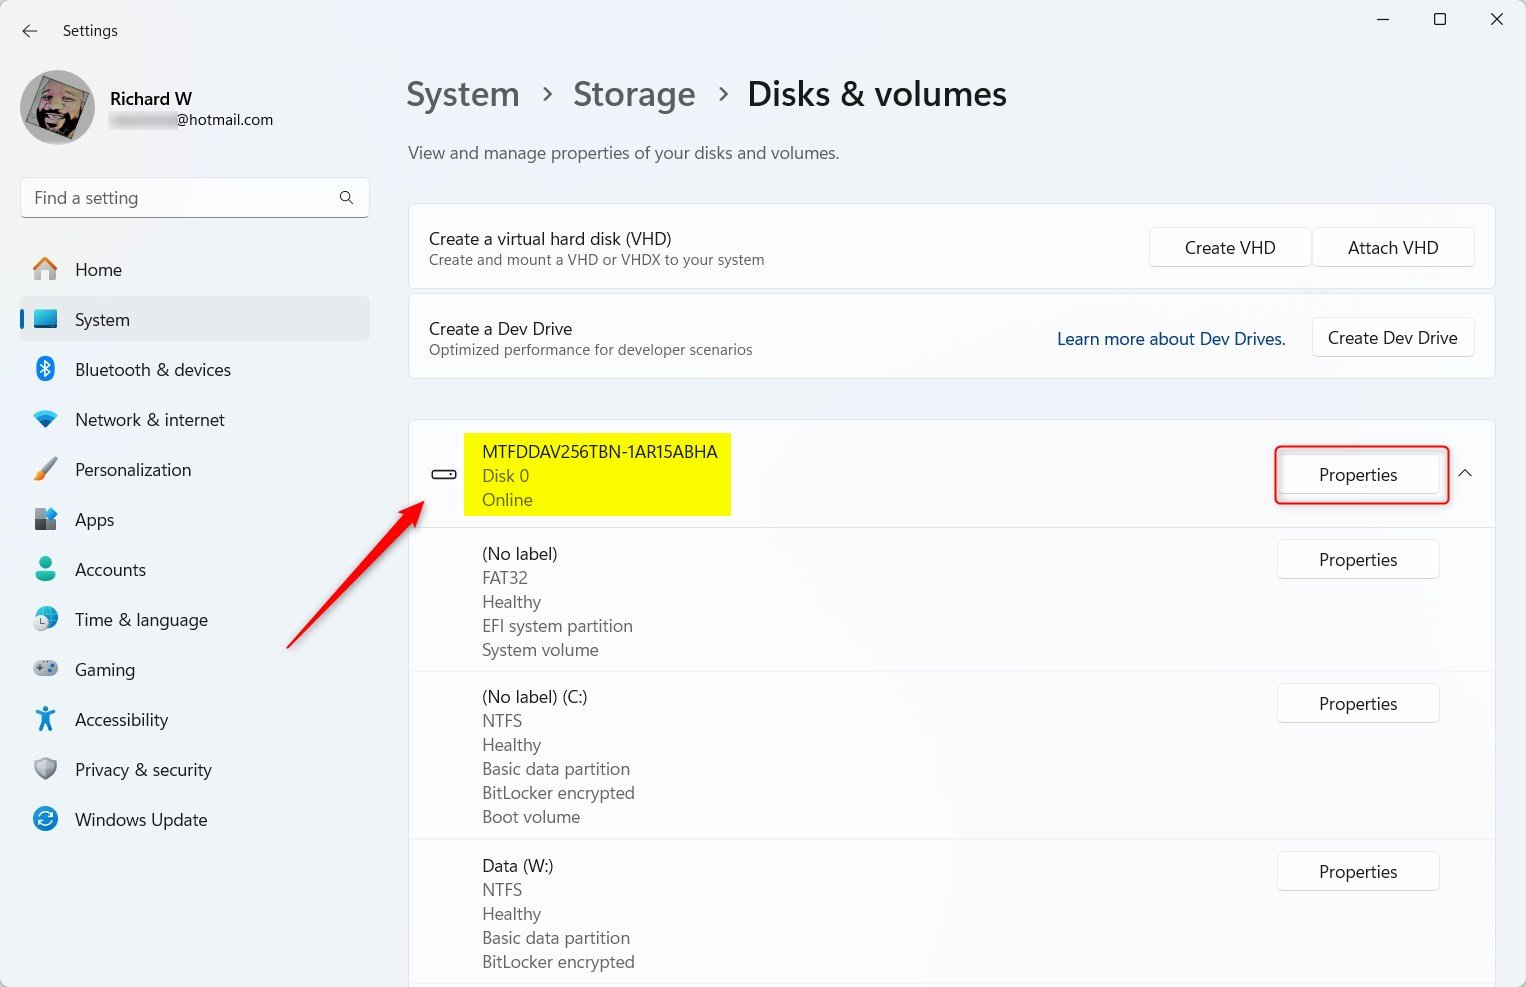
Task: Open the Apps icon in sidebar
Action: coord(46,519)
